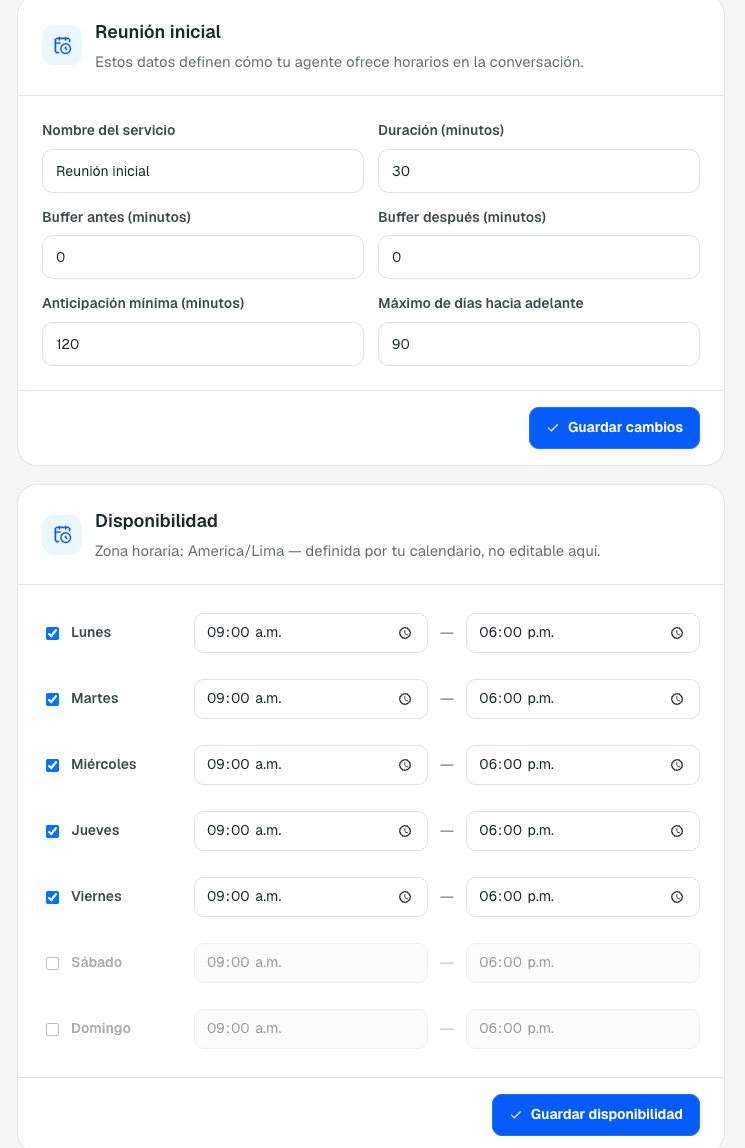Click the Anticipación mínima (minutos) label
The width and height of the screenshot is (745, 1148).
pos(143,303)
